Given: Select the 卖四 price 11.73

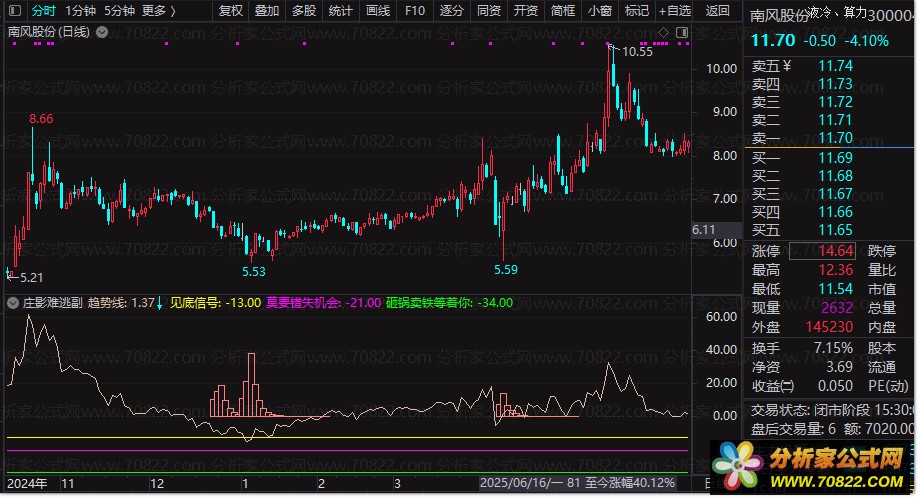Looking at the screenshot, I should point(836,84).
